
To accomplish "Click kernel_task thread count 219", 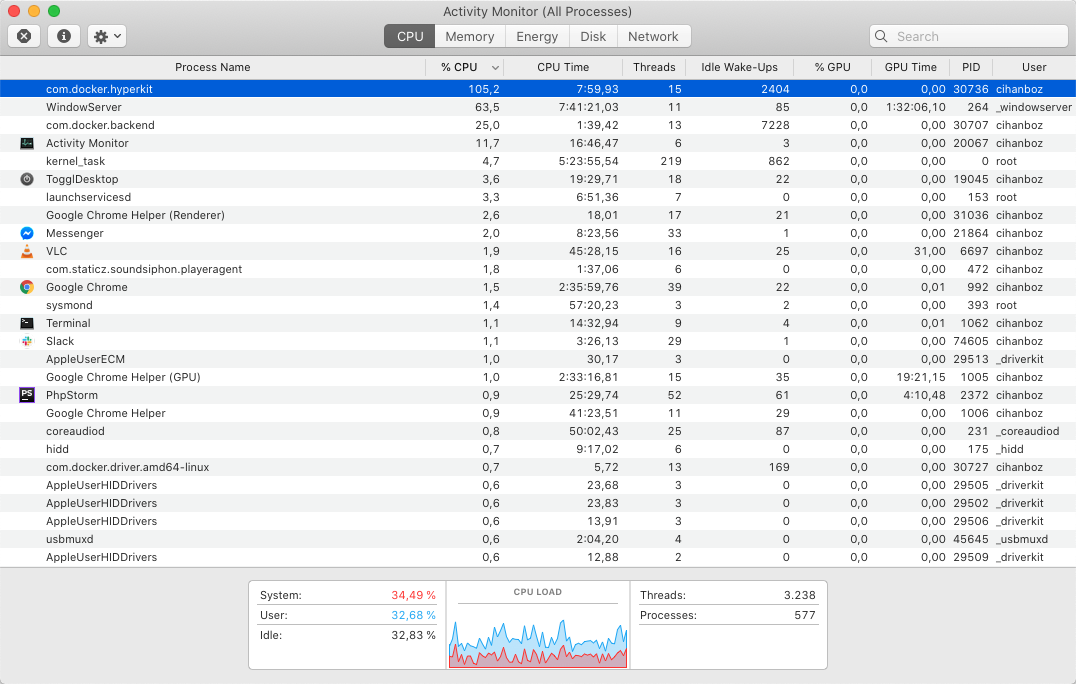I will [x=670, y=161].
